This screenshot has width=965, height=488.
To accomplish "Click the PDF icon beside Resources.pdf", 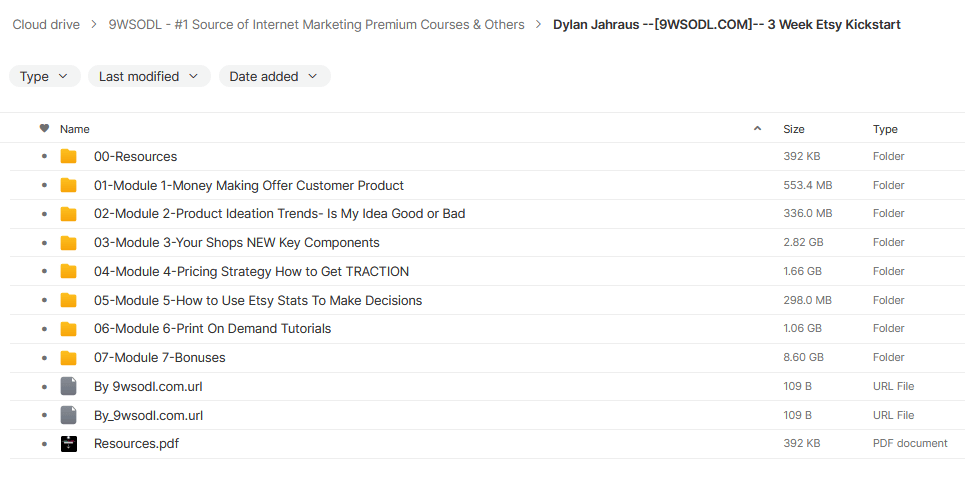I will tap(68, 444).
